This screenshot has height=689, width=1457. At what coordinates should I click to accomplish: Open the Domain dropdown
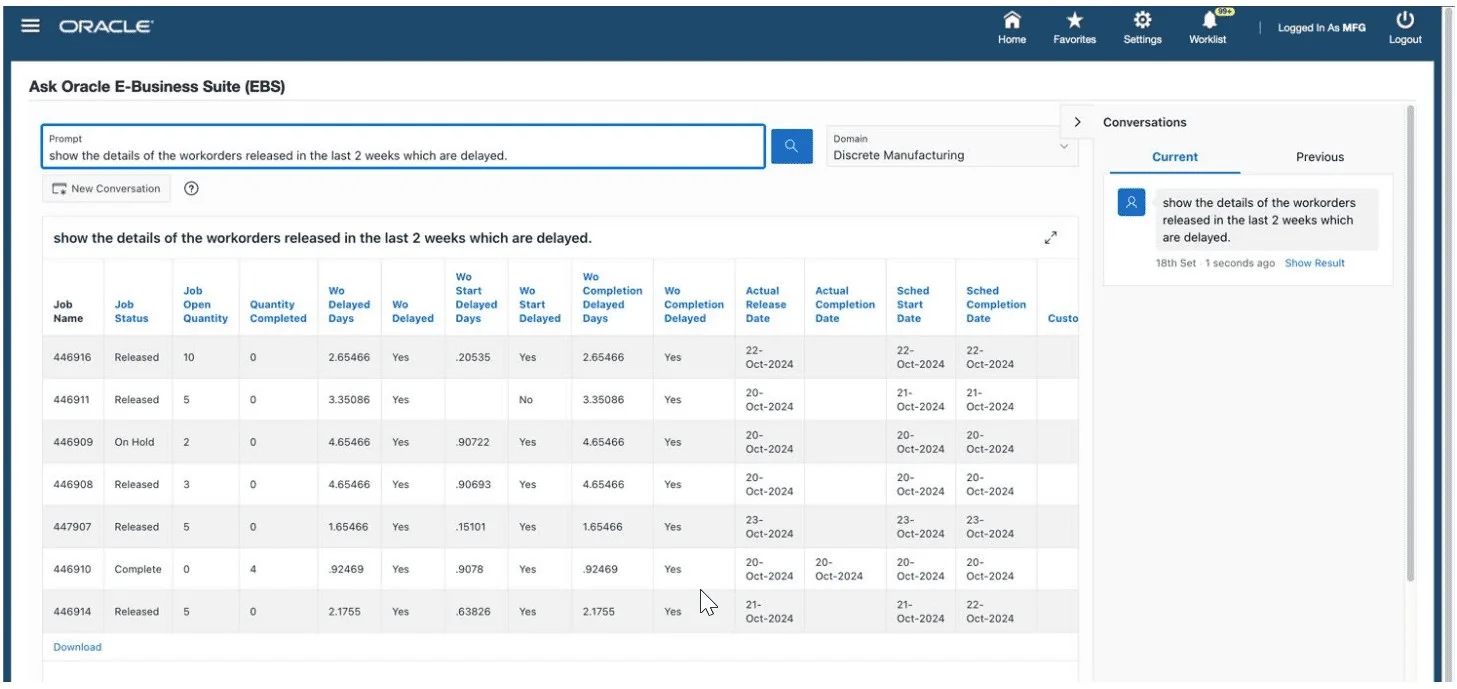pos(952,147)
